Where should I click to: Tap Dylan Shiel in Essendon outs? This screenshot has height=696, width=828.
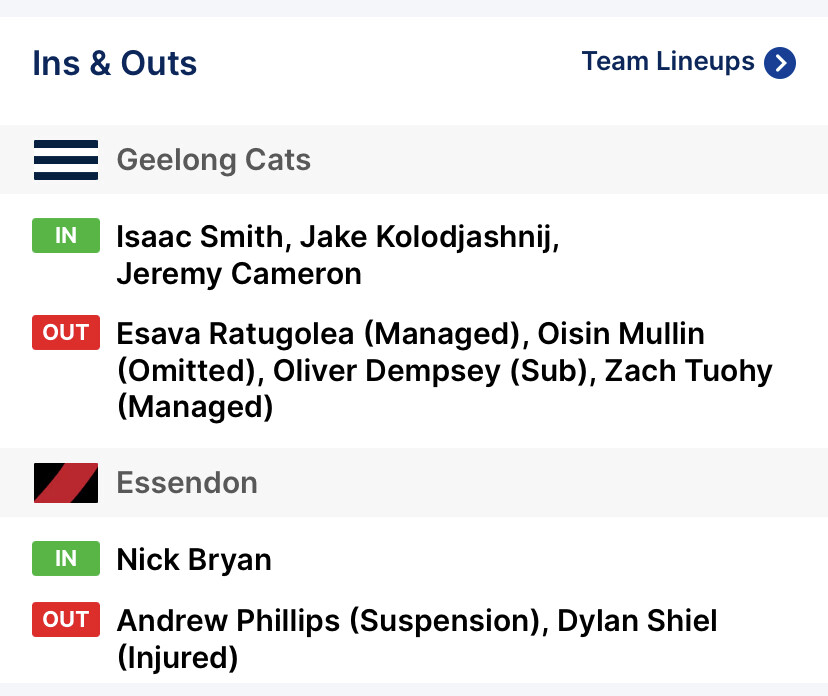(637, 621)
